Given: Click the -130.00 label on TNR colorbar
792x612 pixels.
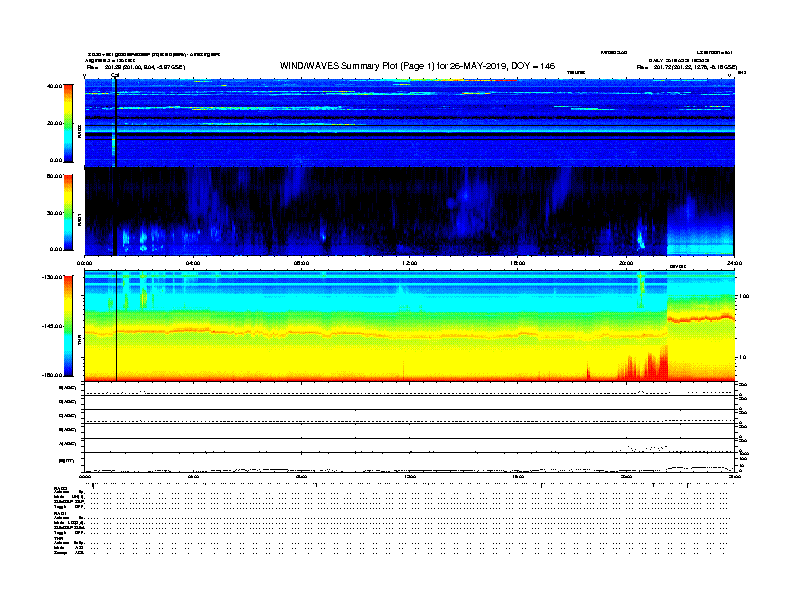Looking at the screenshot, I should click(x=53, y=277).
